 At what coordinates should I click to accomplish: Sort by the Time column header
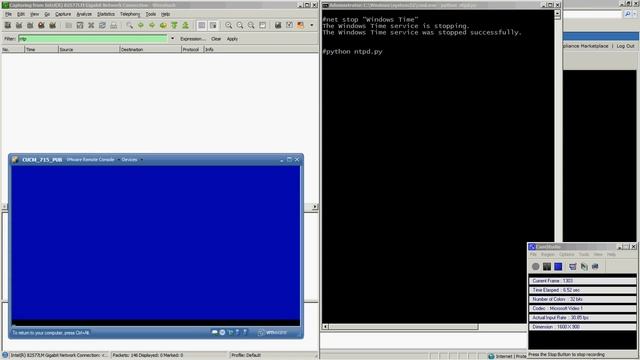coord(41,49)
